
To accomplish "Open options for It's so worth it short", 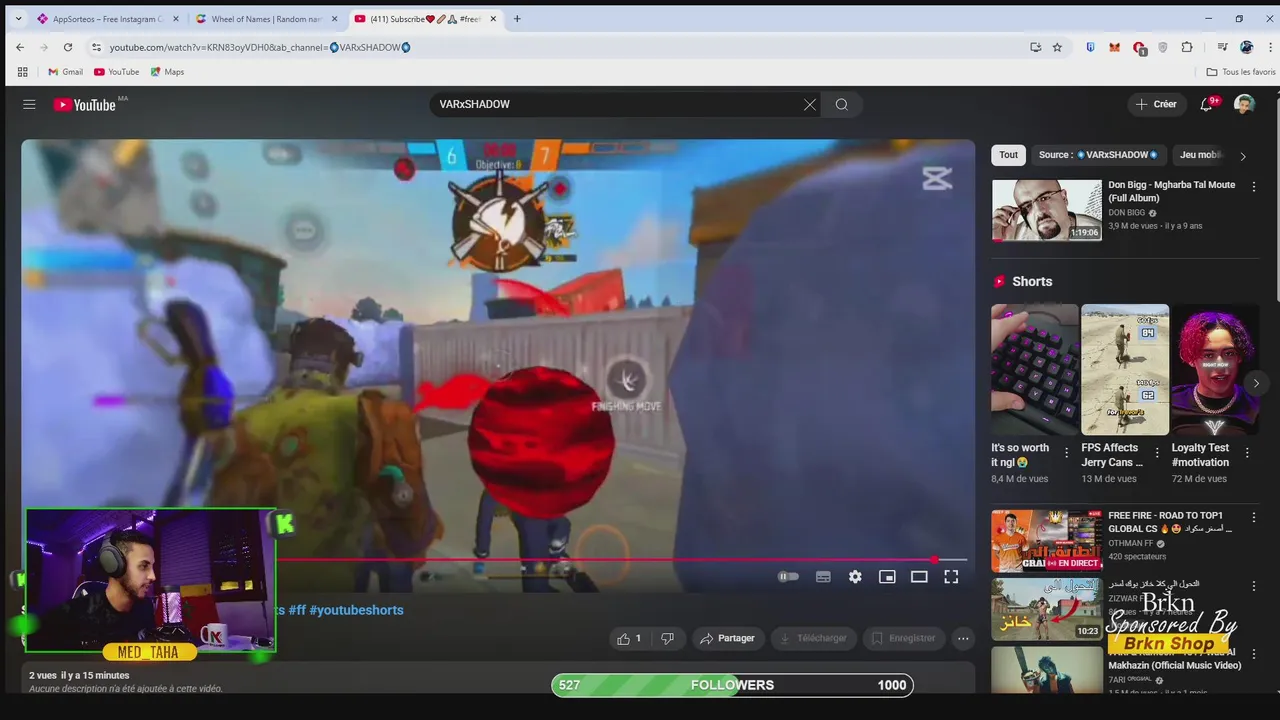I will [1066, 453].
